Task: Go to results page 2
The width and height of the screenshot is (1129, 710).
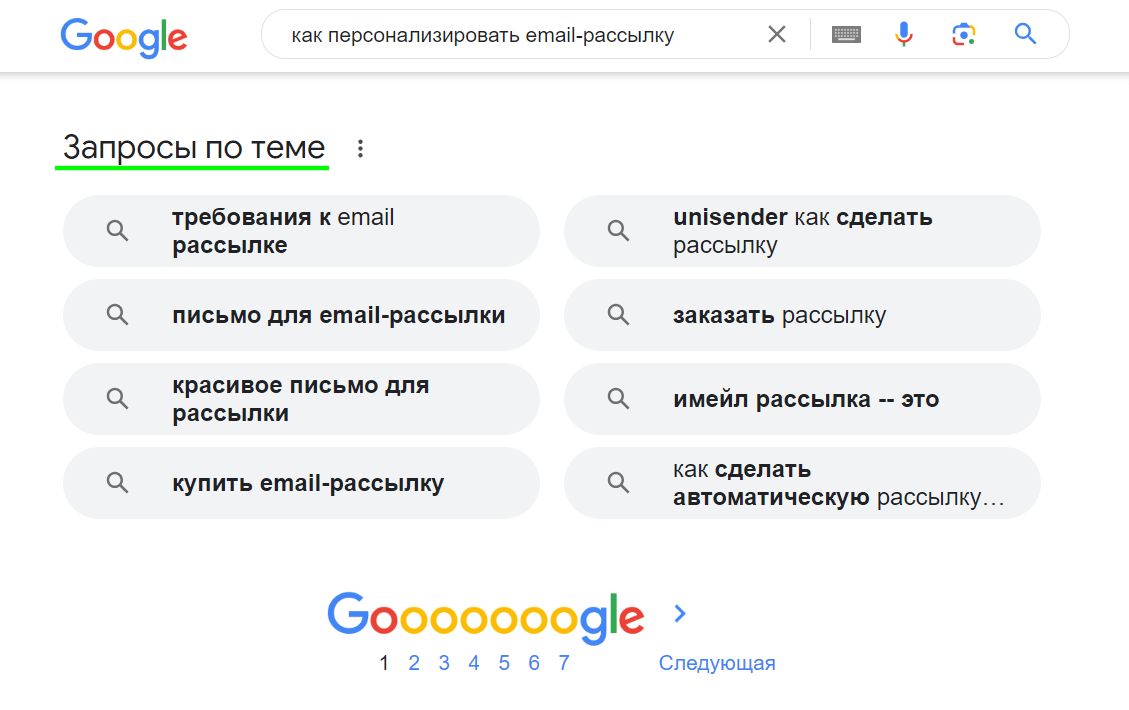Action: point(414,663)
